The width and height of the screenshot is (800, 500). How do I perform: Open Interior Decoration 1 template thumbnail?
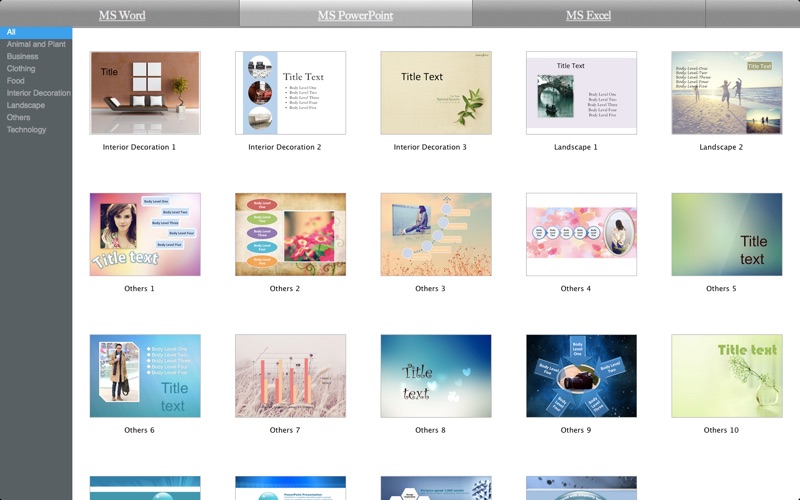tap(145, 93)
